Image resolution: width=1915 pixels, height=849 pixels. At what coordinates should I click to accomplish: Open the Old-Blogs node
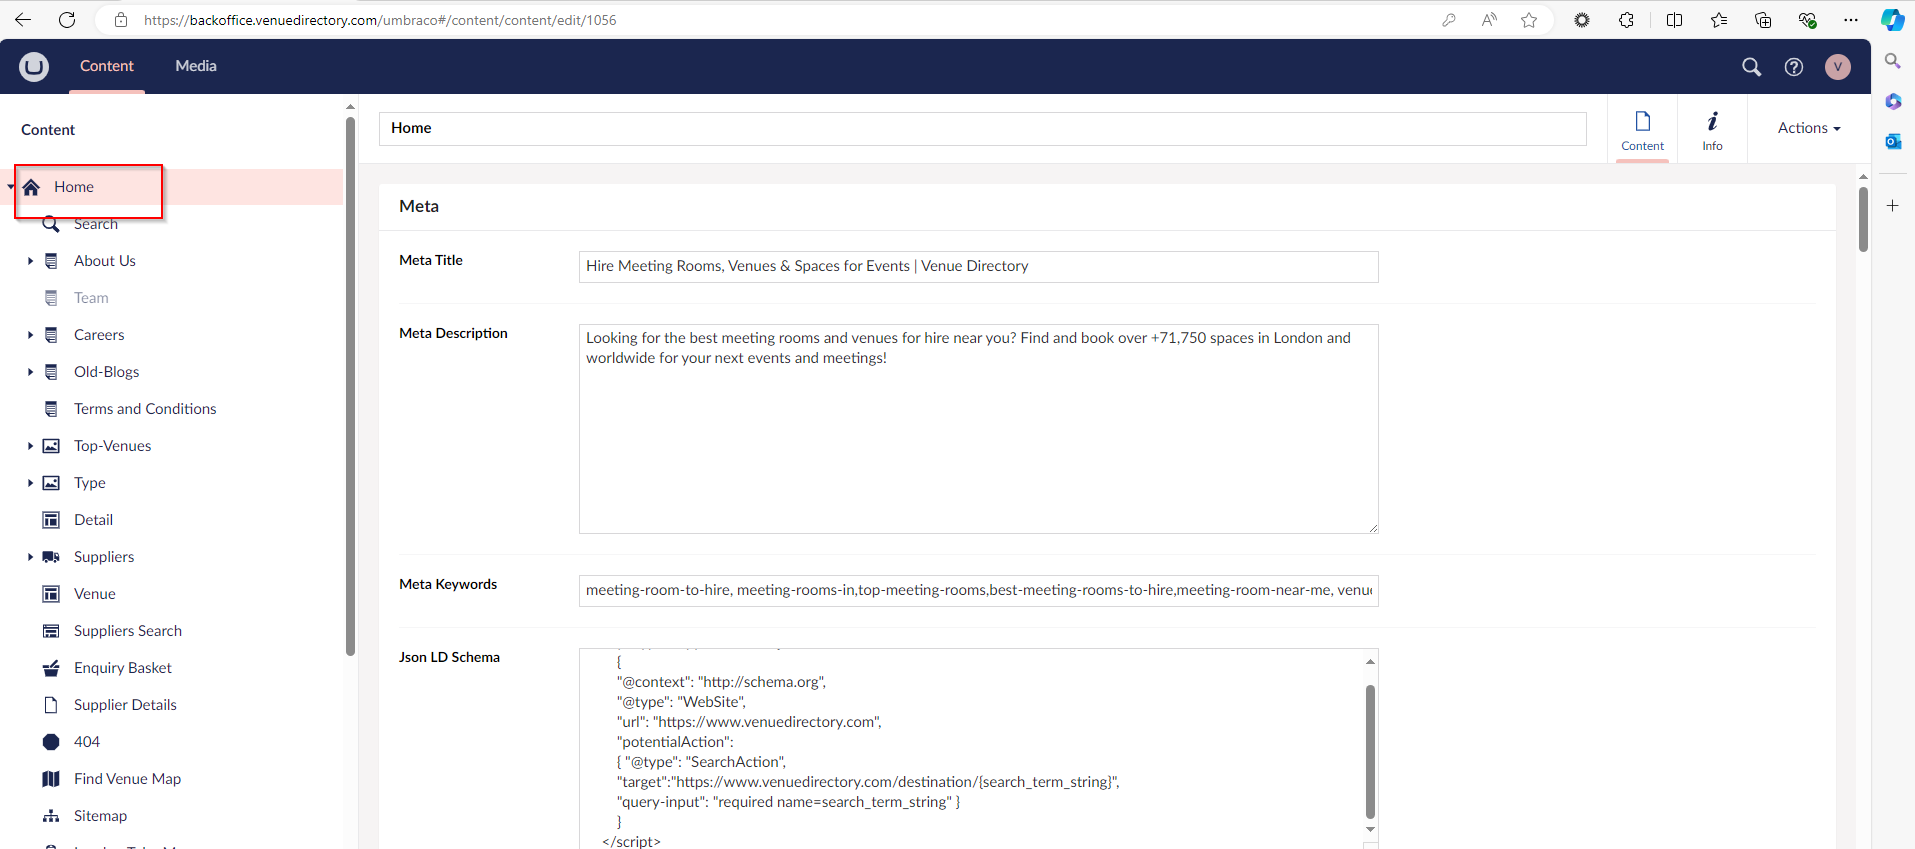click(107, 372)
